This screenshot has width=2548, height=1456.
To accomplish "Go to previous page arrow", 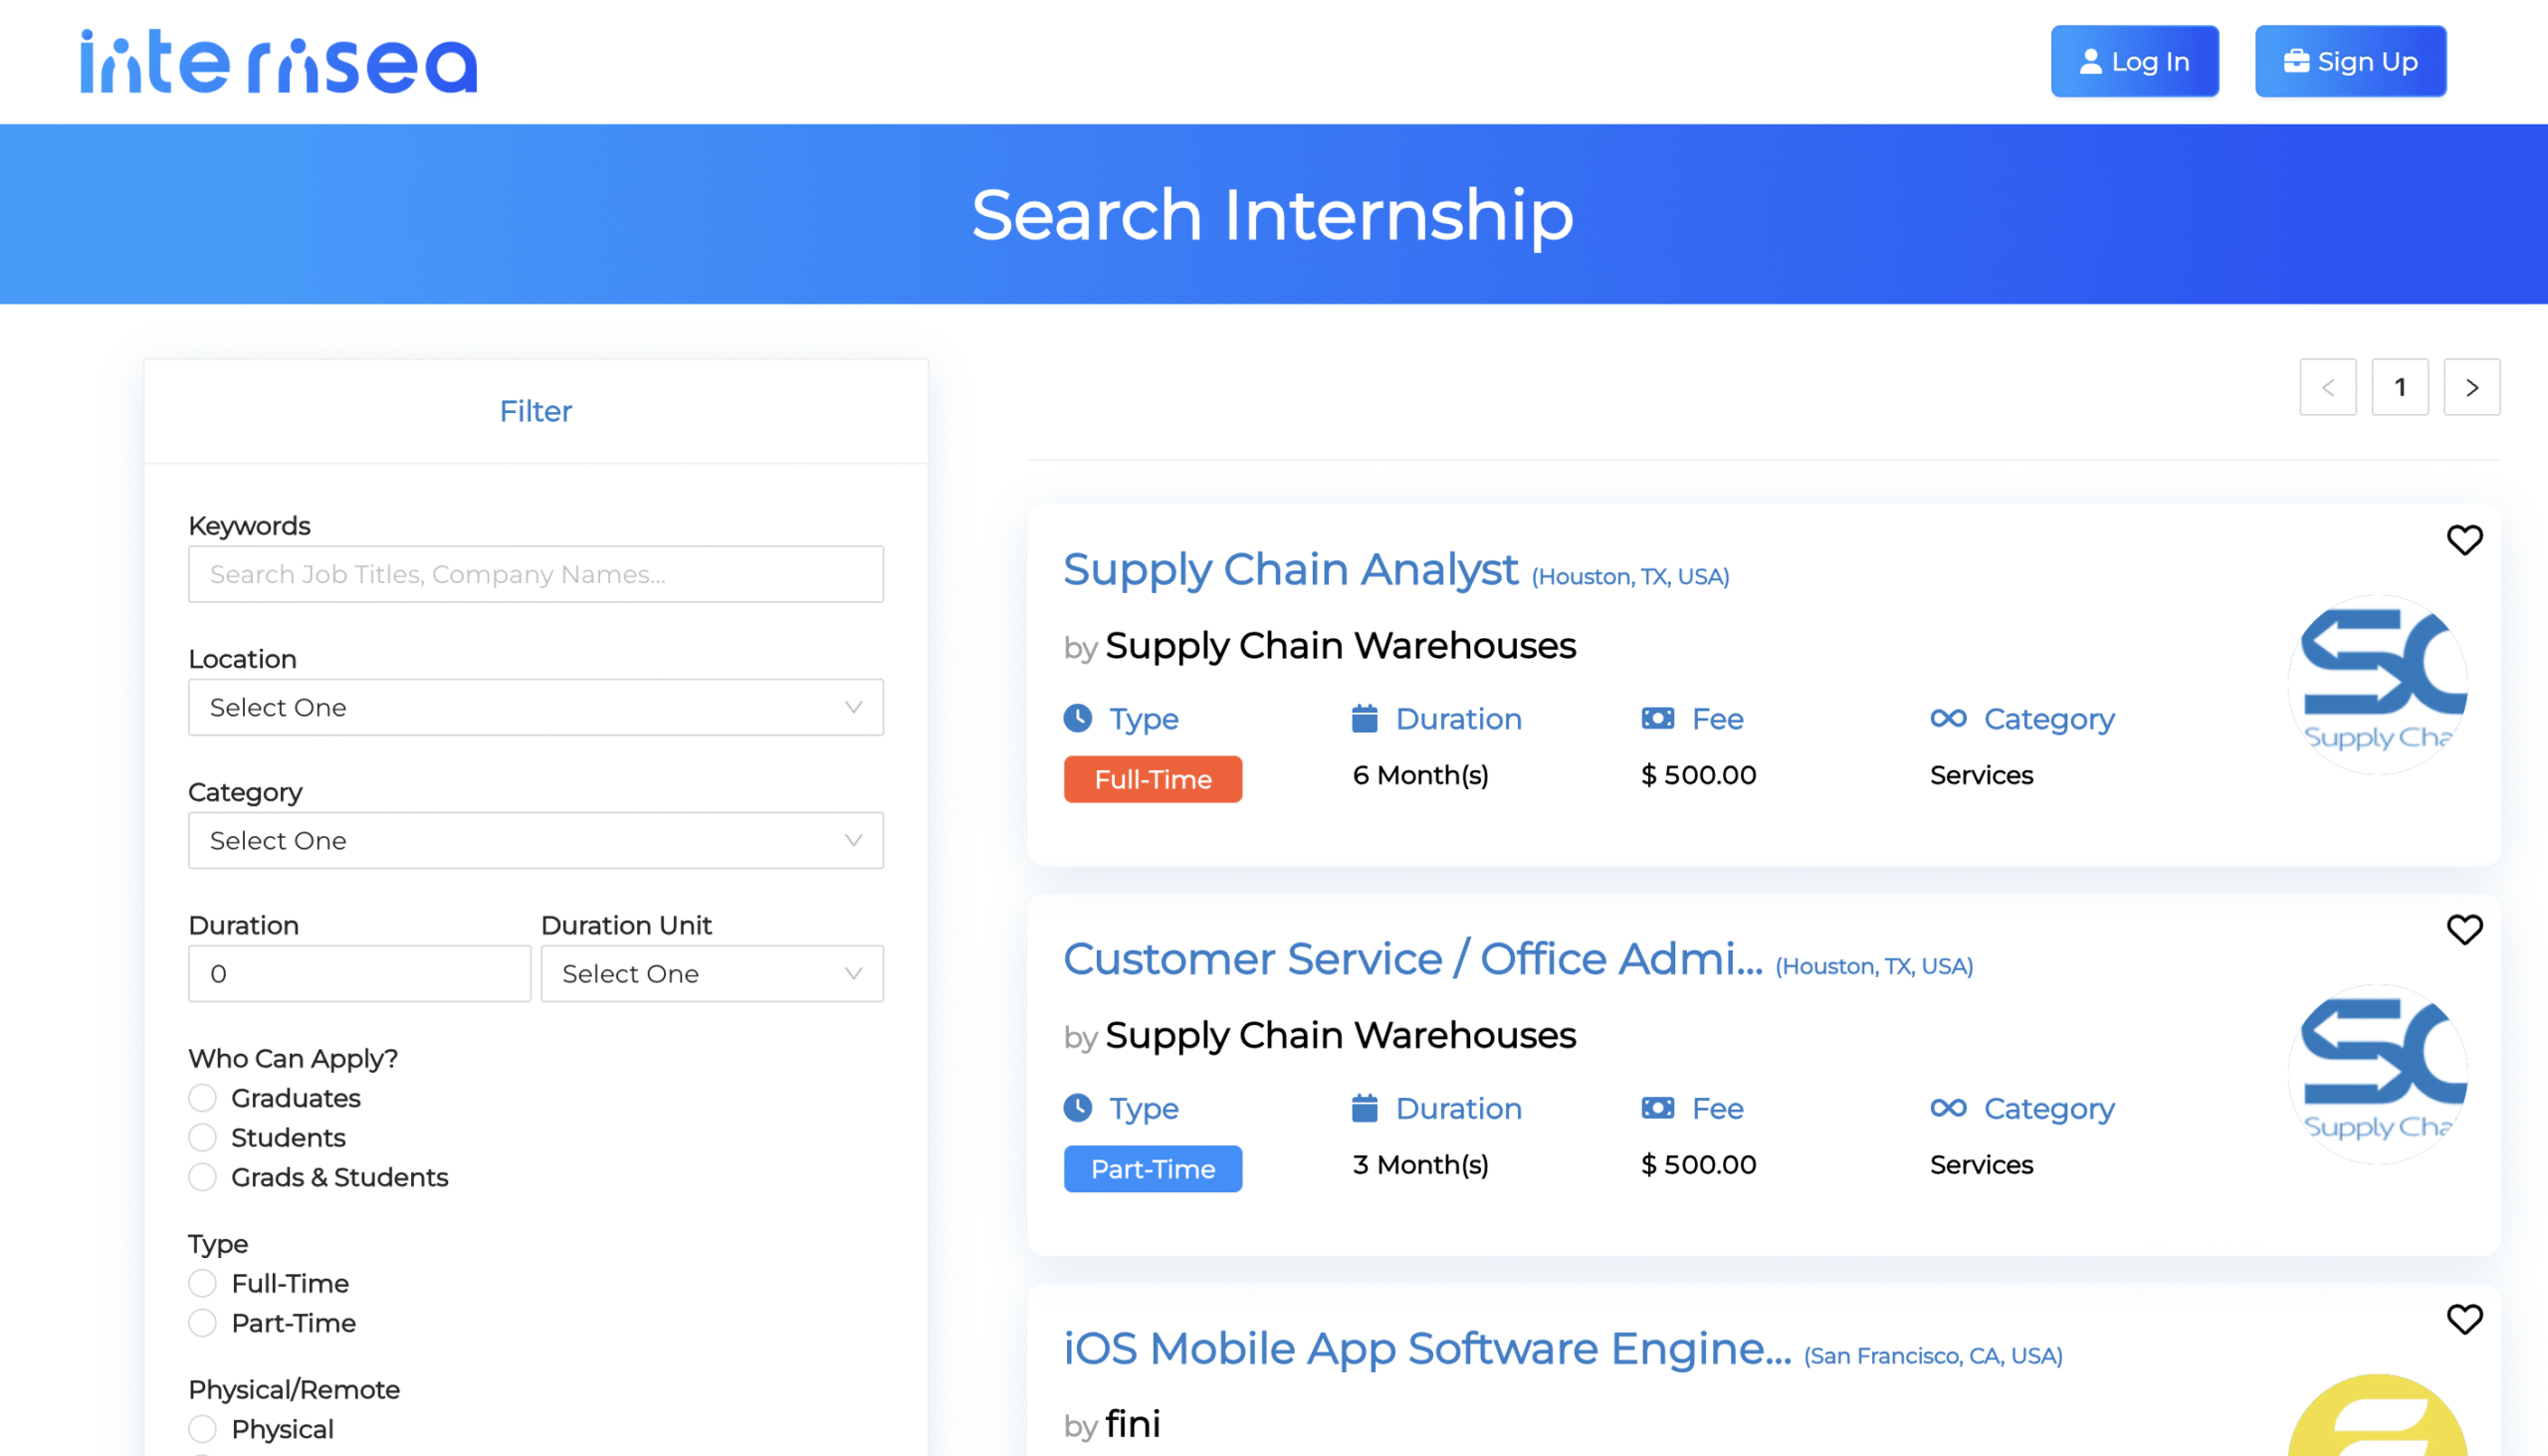I will point(2327,387).
